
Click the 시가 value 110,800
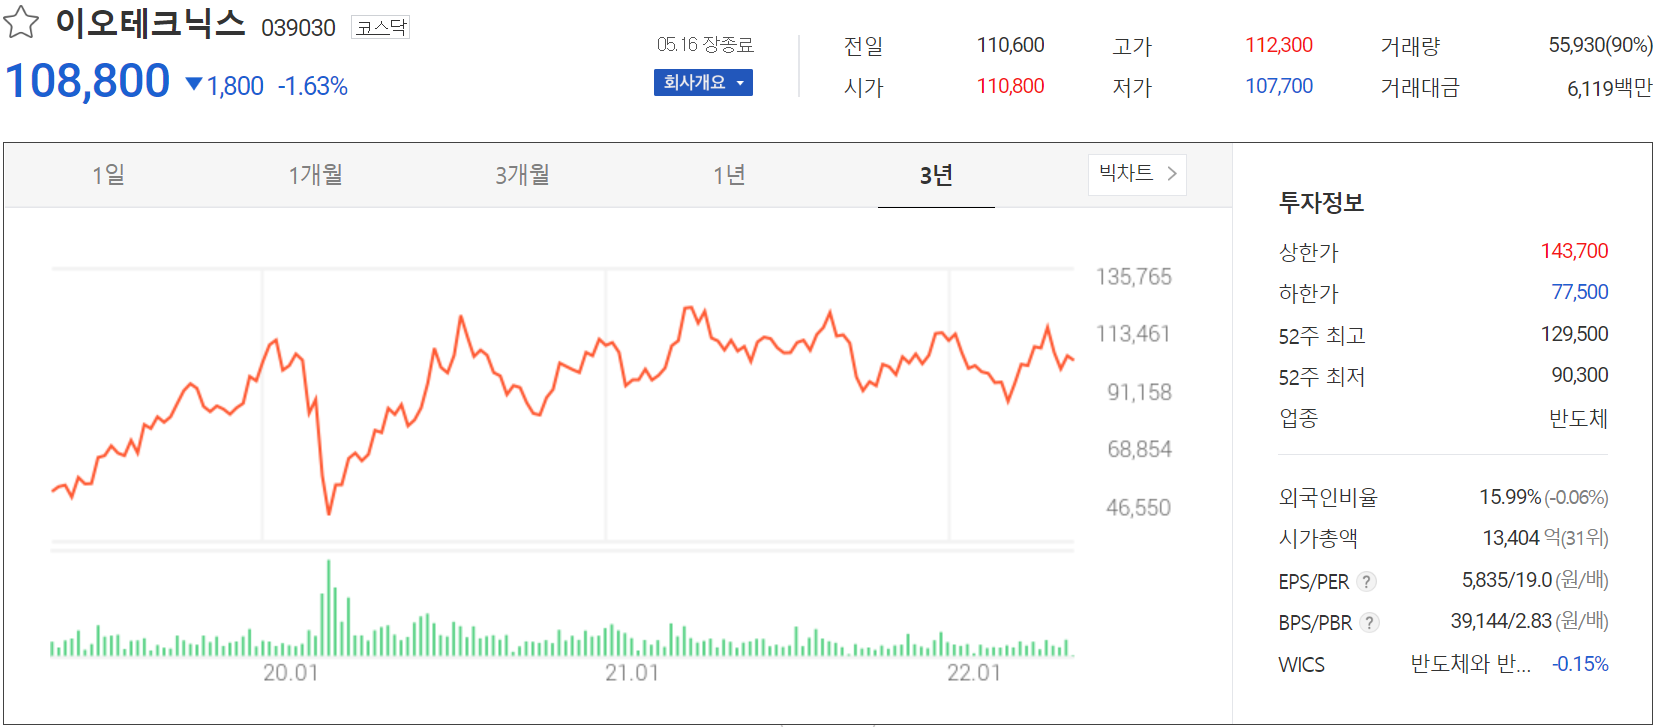tap(1010, 86)
